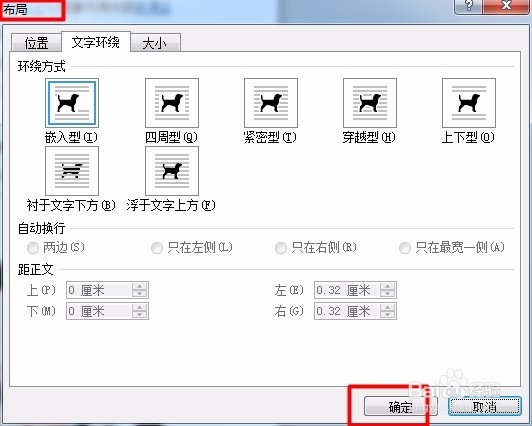Switch to the 位置 tab

click(x=36, y=43)
